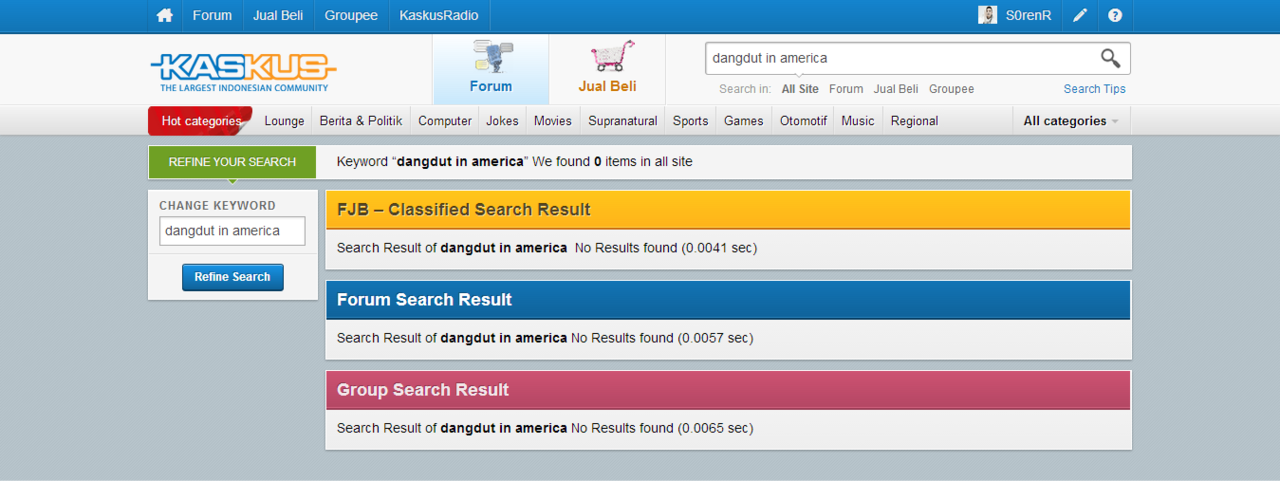Viewport: 1280px width, 481px height.
Task: Open Forum in the top navigation bar
Action: point(212,16)
